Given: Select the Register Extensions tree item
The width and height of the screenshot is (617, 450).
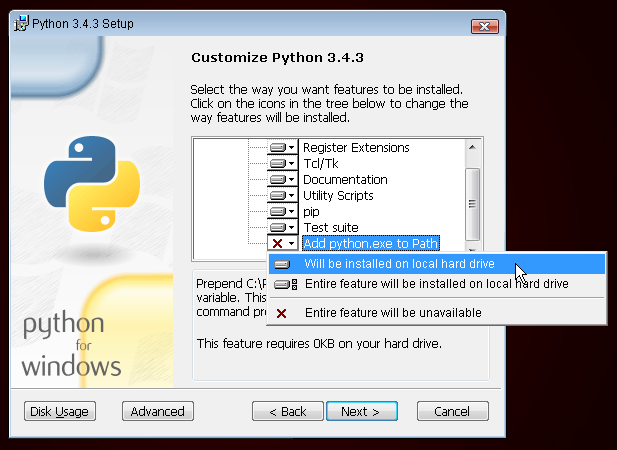Looking at the screenshot, I should coord(356,148).
